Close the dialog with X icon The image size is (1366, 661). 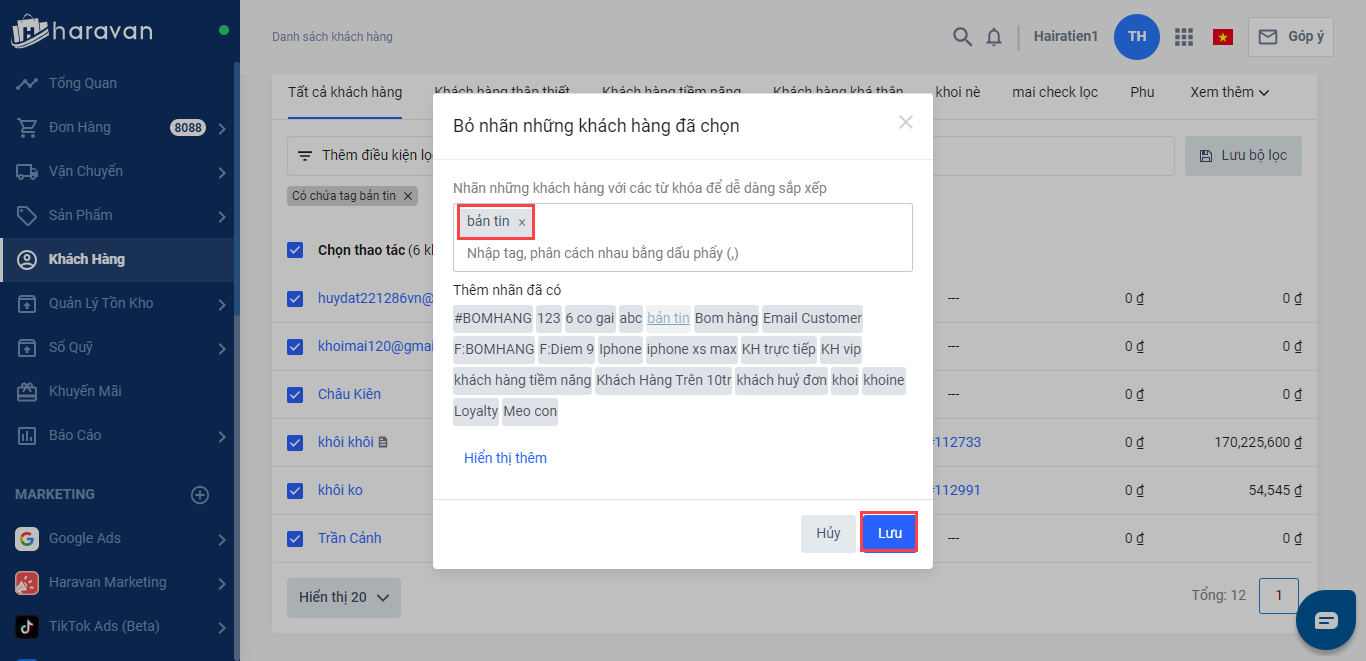(906, 122)
